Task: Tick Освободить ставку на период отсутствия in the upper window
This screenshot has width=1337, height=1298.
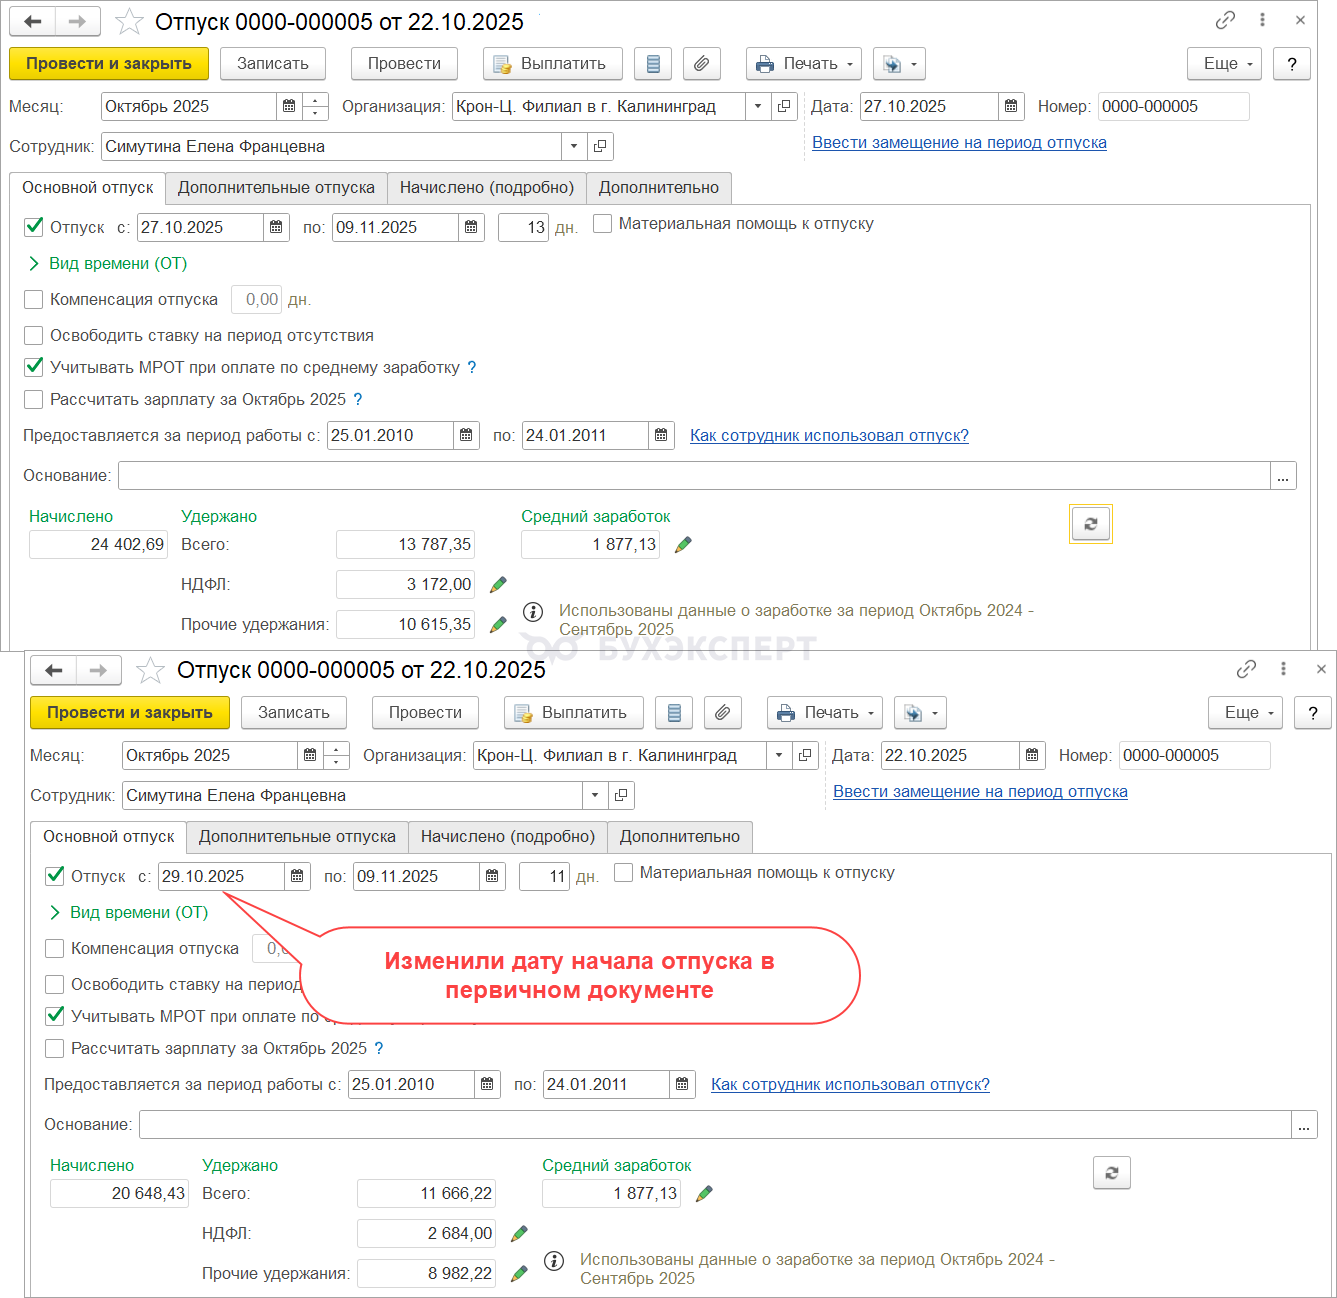Action: point(34,336)
